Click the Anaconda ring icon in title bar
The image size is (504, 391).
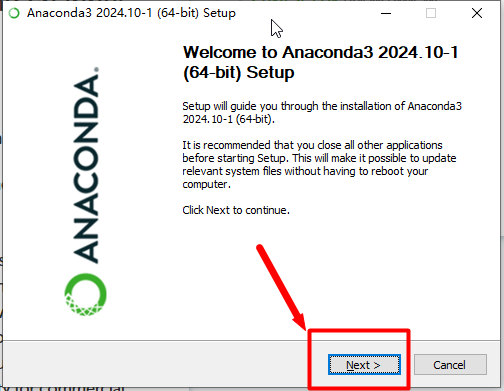click(14, 13)
